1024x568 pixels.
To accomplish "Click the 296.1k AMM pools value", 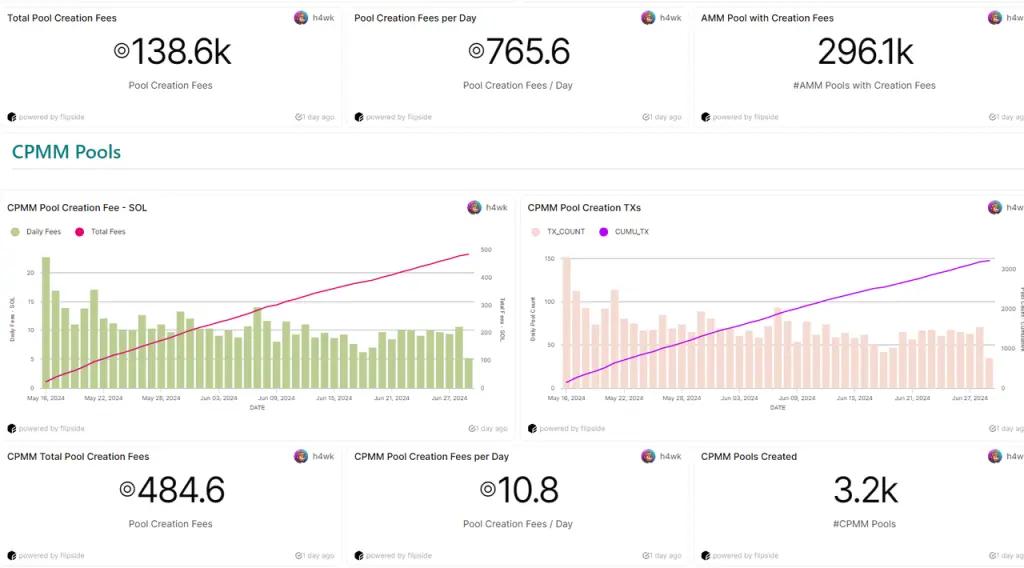I will 865,52.
